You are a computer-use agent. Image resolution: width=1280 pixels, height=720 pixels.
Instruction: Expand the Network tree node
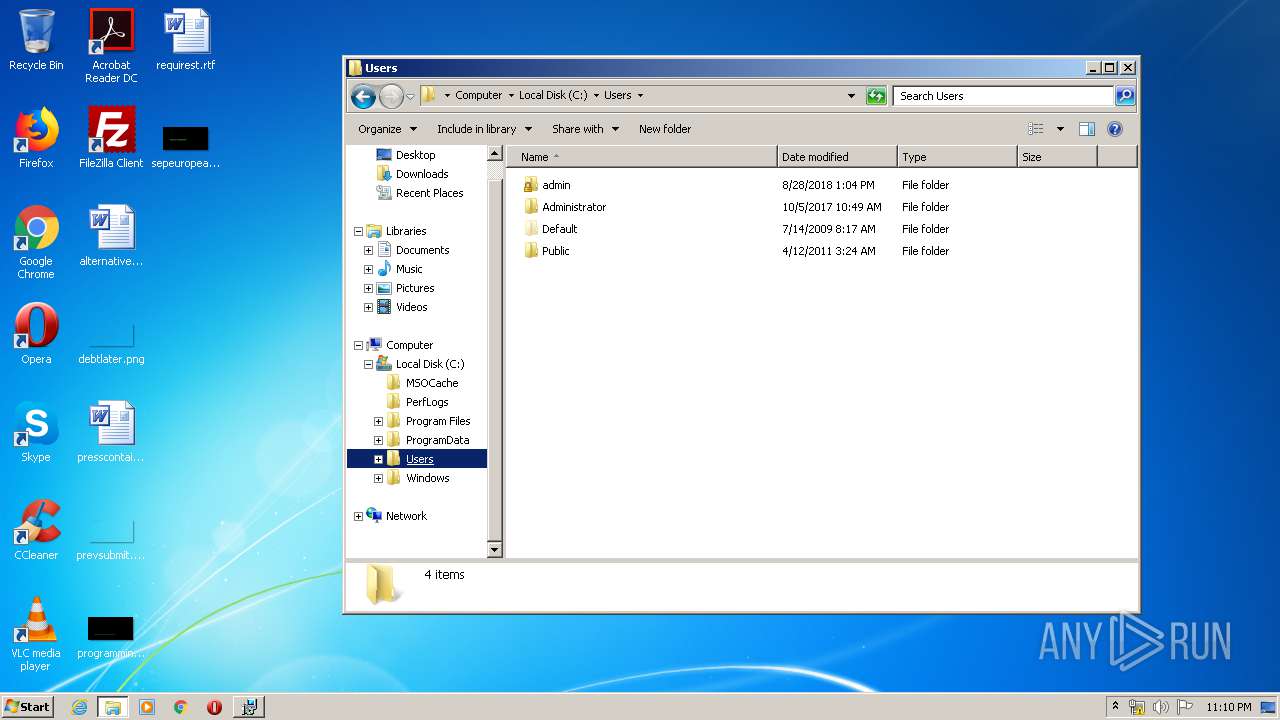click(x=358, y=516)
